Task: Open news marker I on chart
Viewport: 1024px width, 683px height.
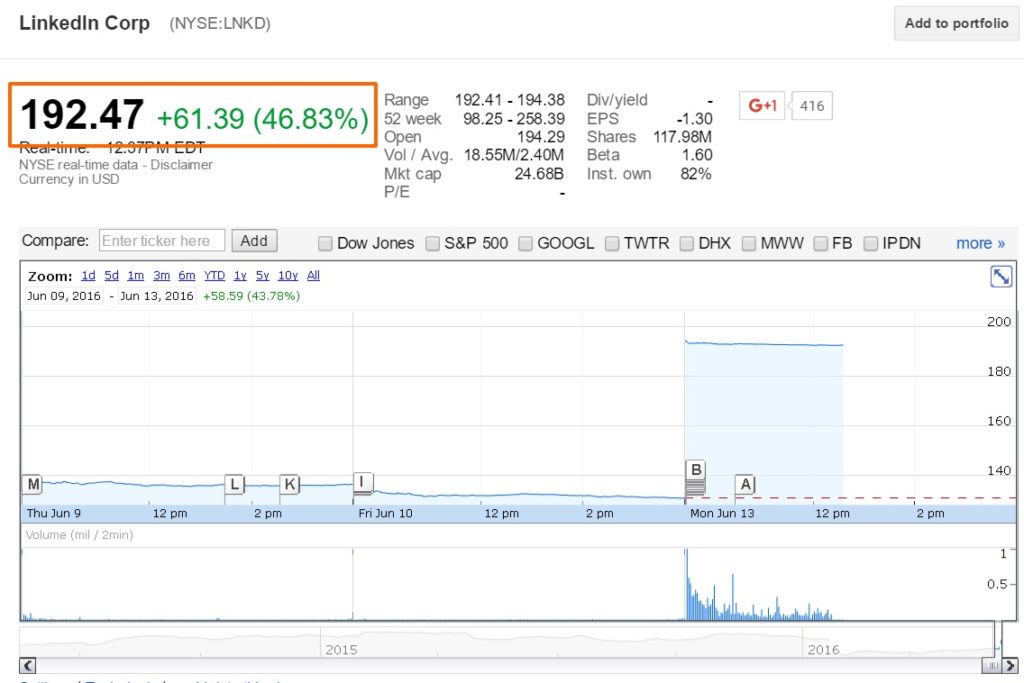Action: click(362, 482)
